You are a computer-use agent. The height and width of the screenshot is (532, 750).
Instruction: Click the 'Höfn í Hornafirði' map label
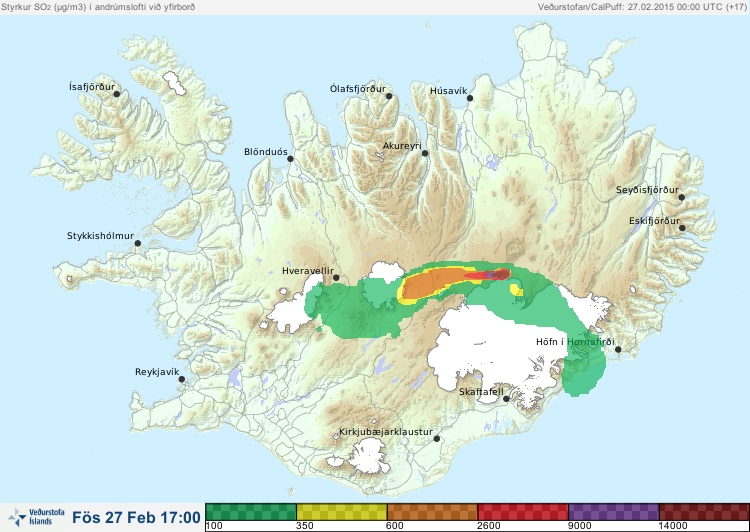coord(575,342)
